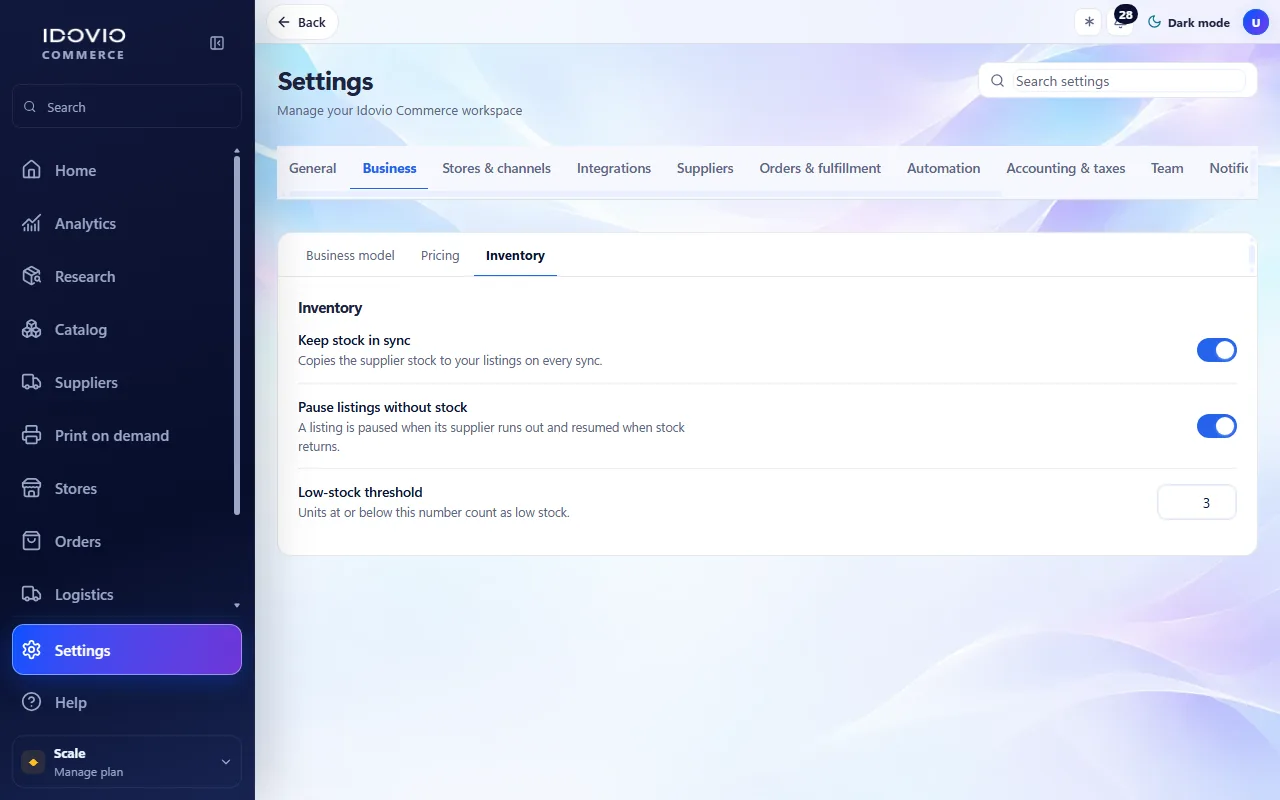This screenshot has height=800, width=1280.
Task: Open the Suppliers settings tab
Action: (705, 168)
